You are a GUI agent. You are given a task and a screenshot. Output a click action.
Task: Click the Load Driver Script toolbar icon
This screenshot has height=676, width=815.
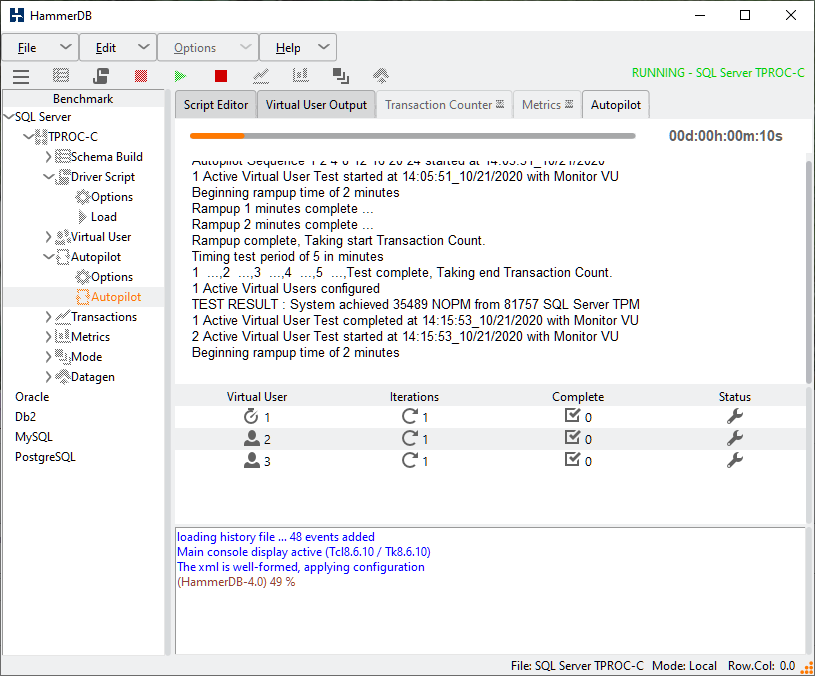tap(101, 76)
